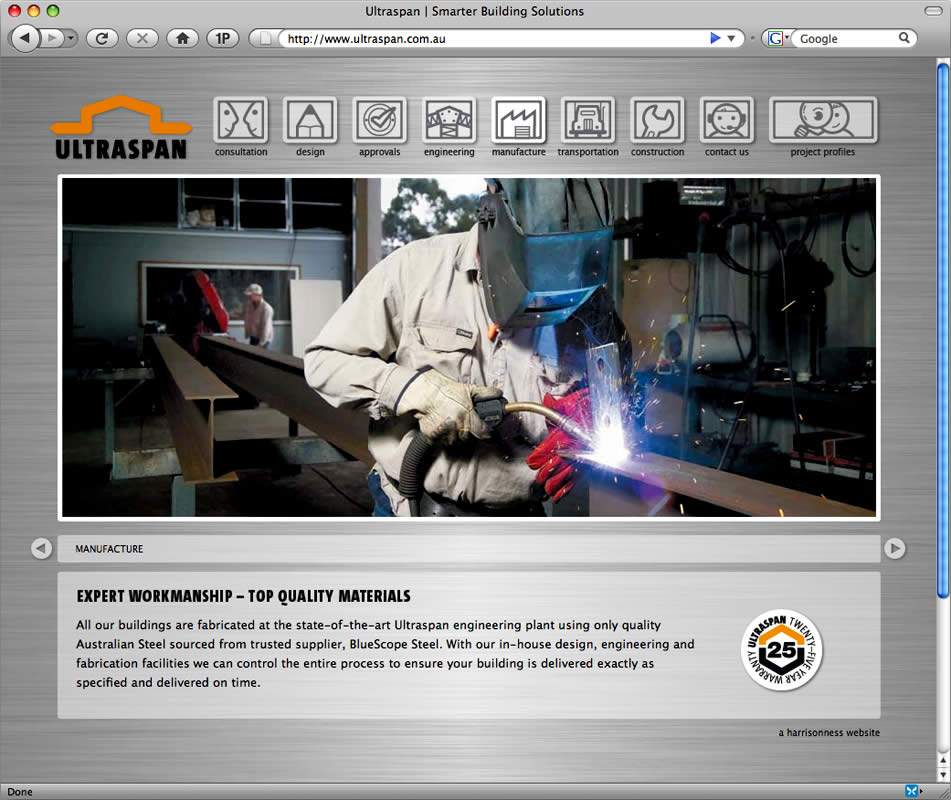Click the engineering text label
This screenshot has height=800, width=951.
(449, 152)
